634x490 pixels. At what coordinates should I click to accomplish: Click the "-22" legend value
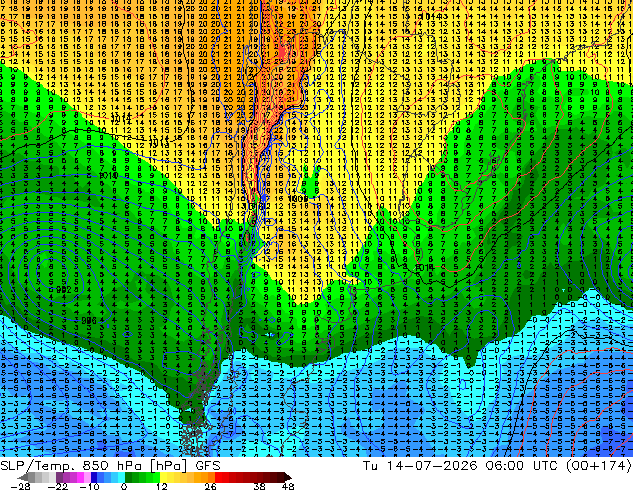click(x=57, y=486)
